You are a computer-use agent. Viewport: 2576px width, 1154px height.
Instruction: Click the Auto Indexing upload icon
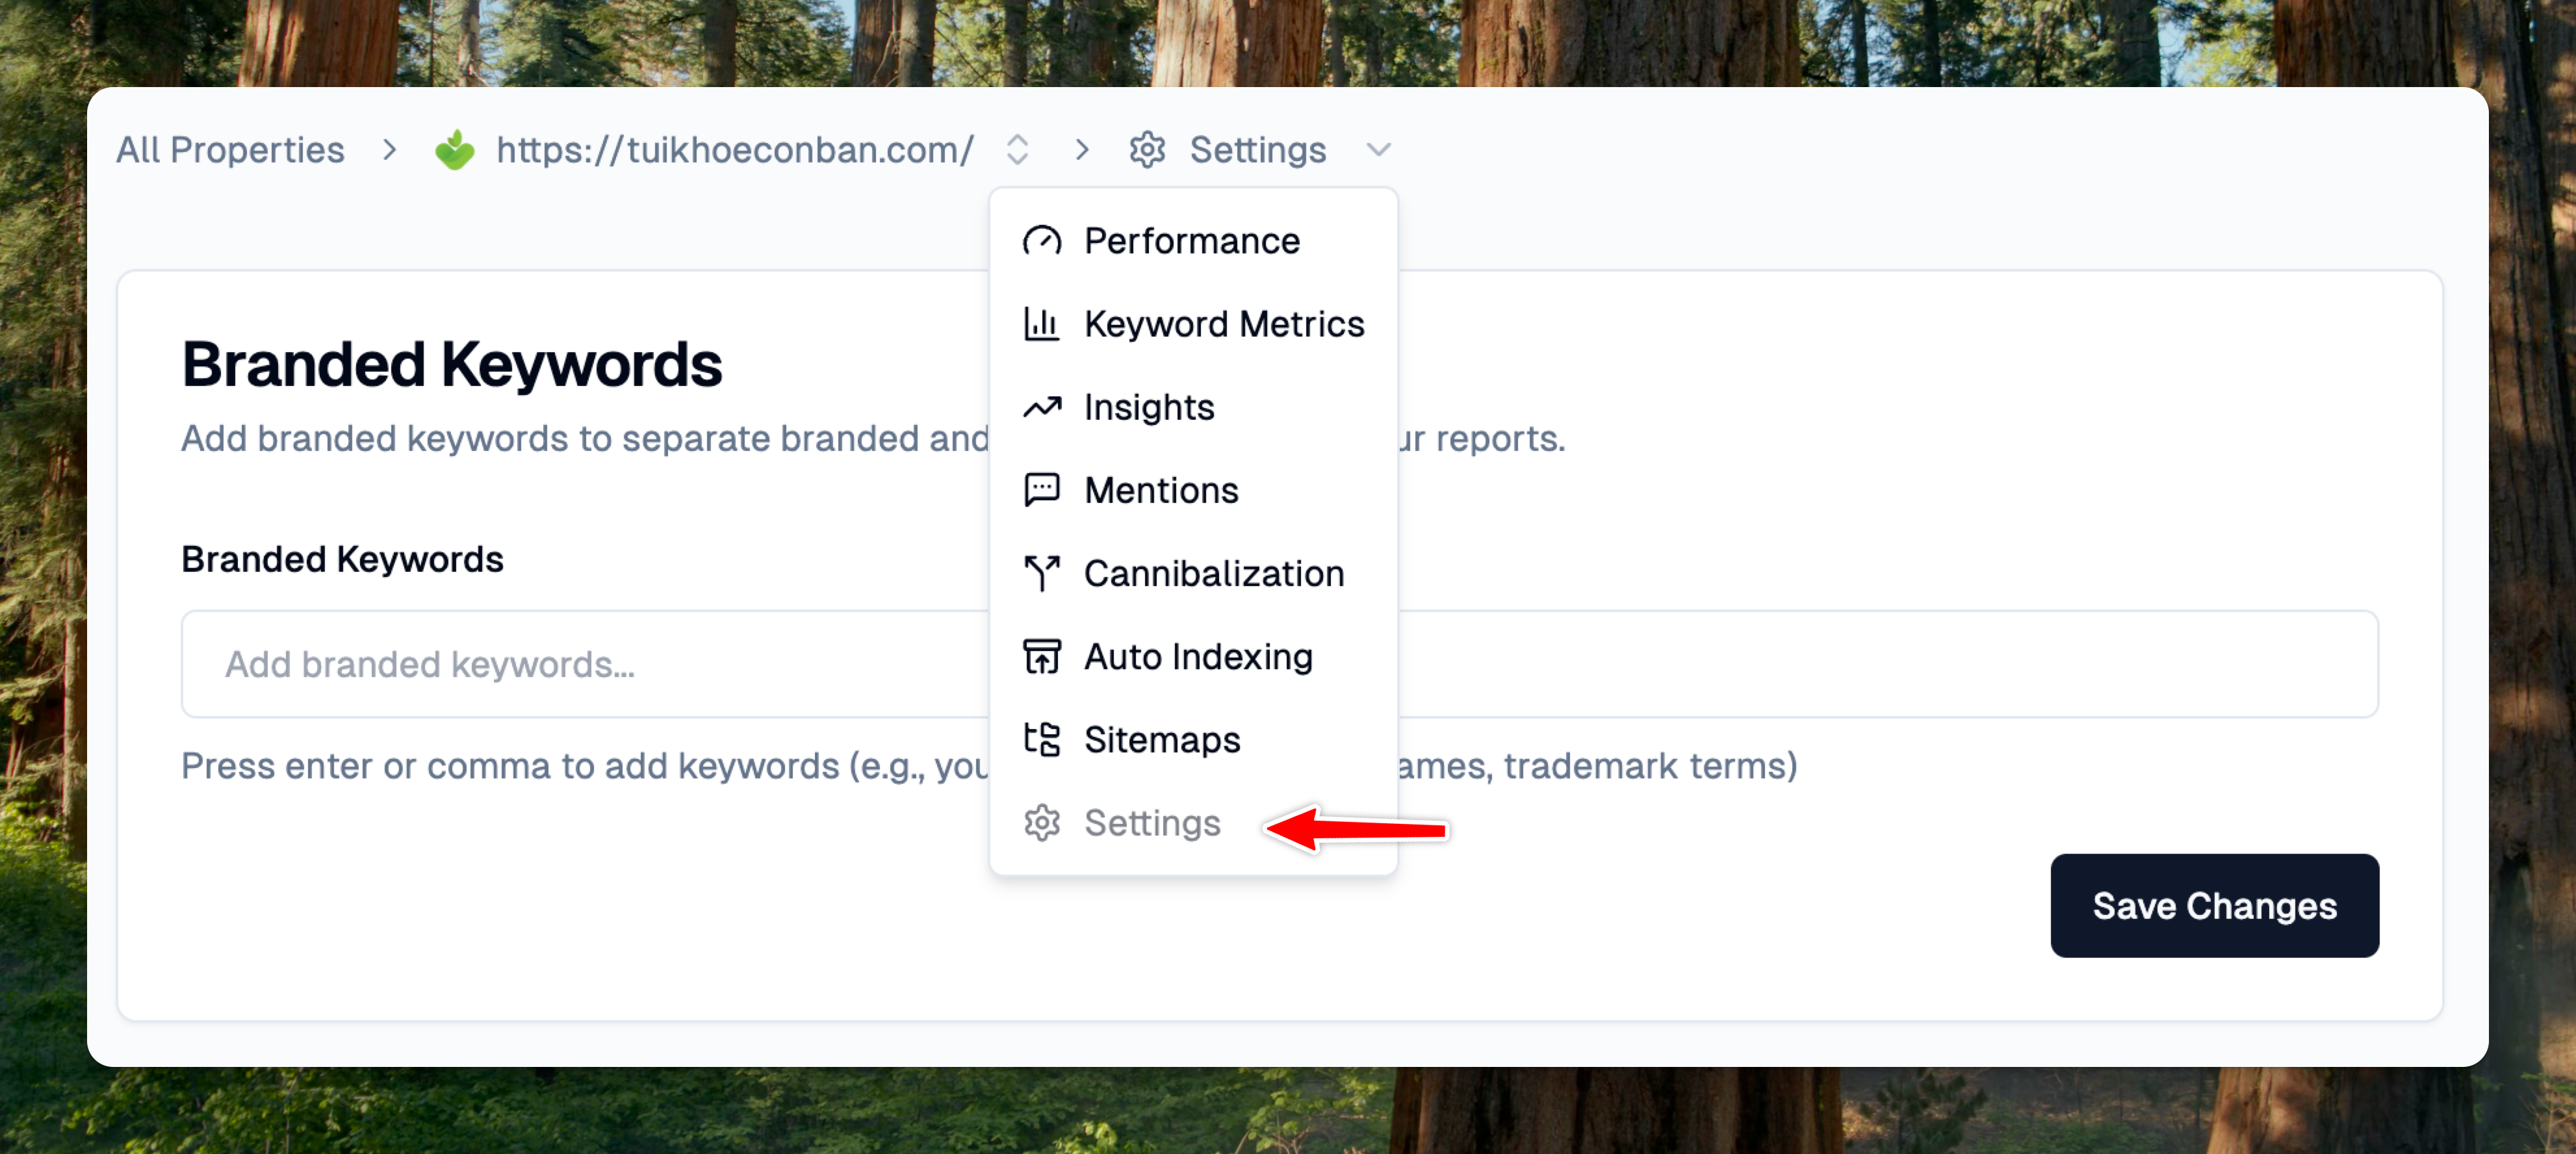(x=1041, y=656)
